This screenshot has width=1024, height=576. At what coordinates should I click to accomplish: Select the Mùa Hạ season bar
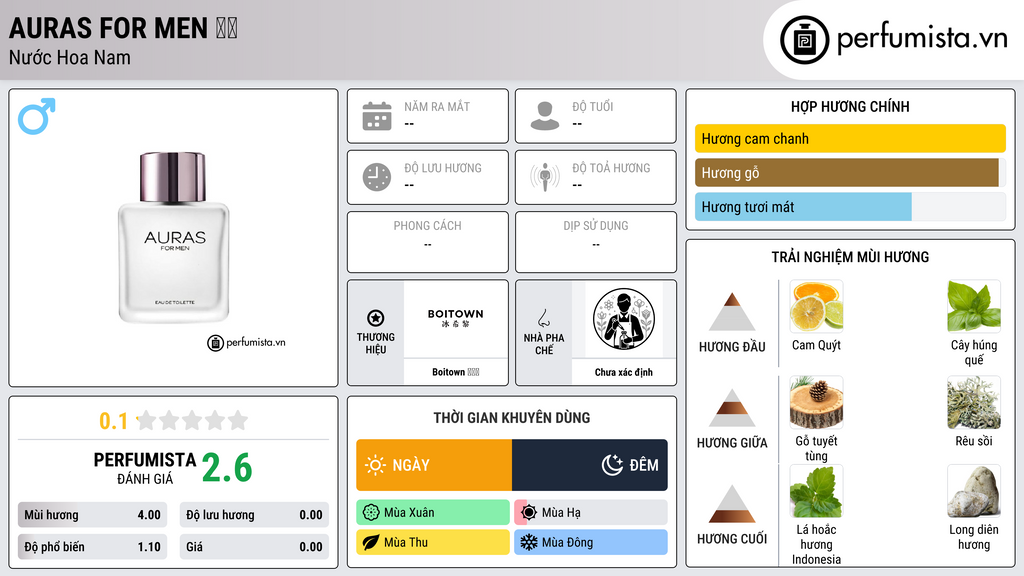pyautogui.click(x=591, y=513)
